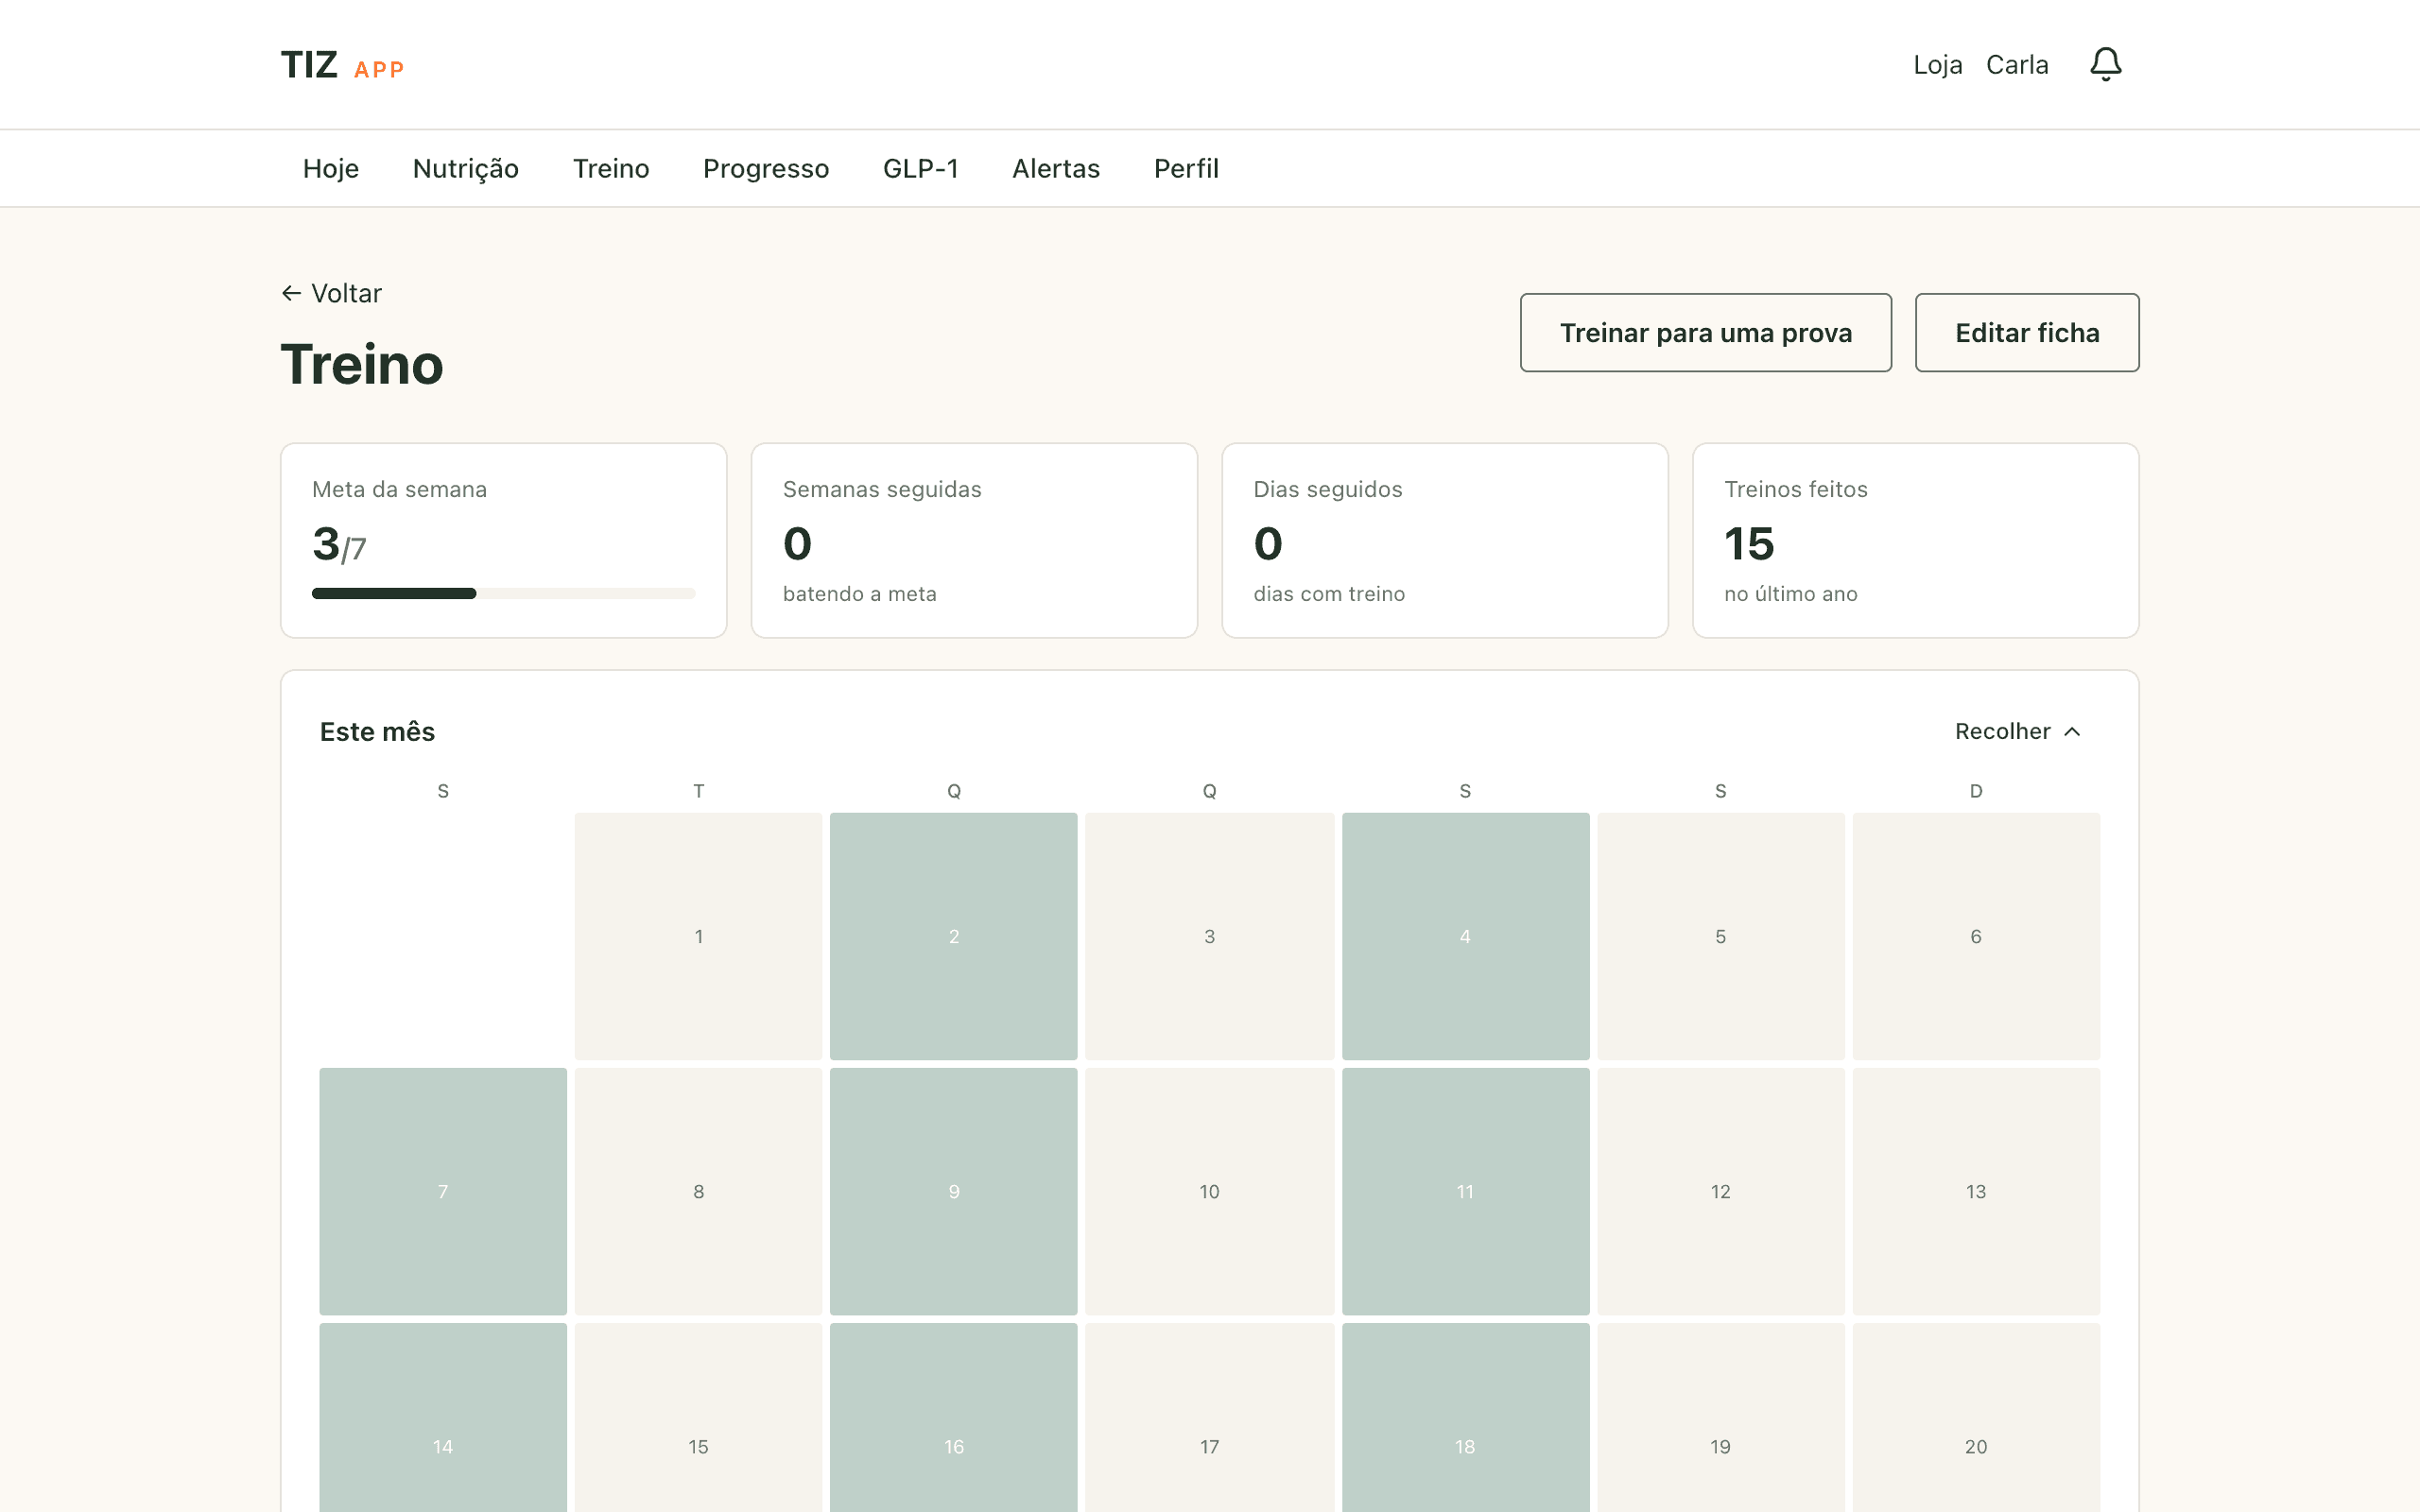Click the Treinar para uma prova button

pyautogui.click(x=1706, y=333)
